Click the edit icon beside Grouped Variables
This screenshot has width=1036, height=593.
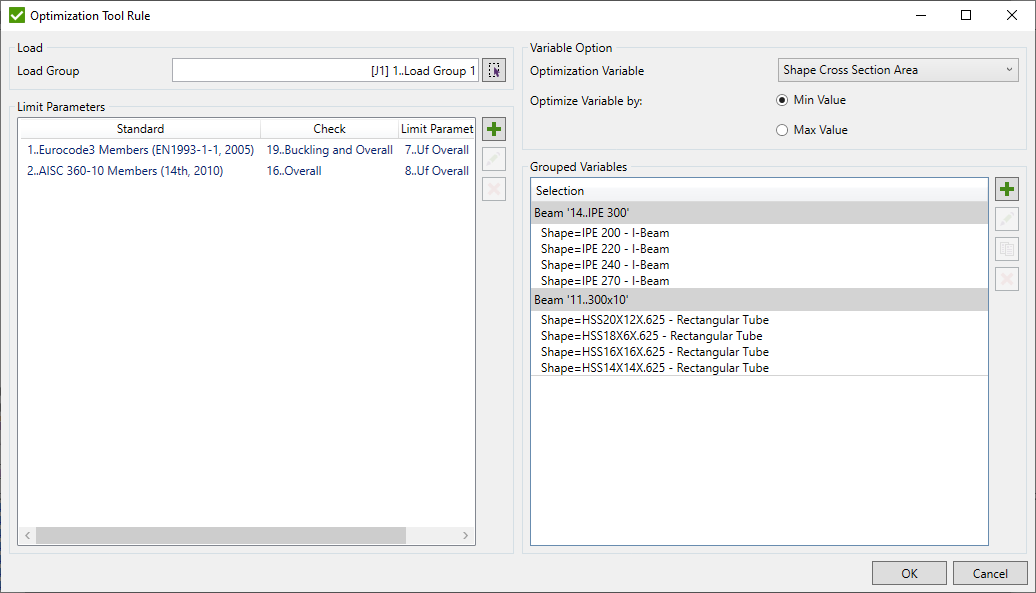[1006, 218]
